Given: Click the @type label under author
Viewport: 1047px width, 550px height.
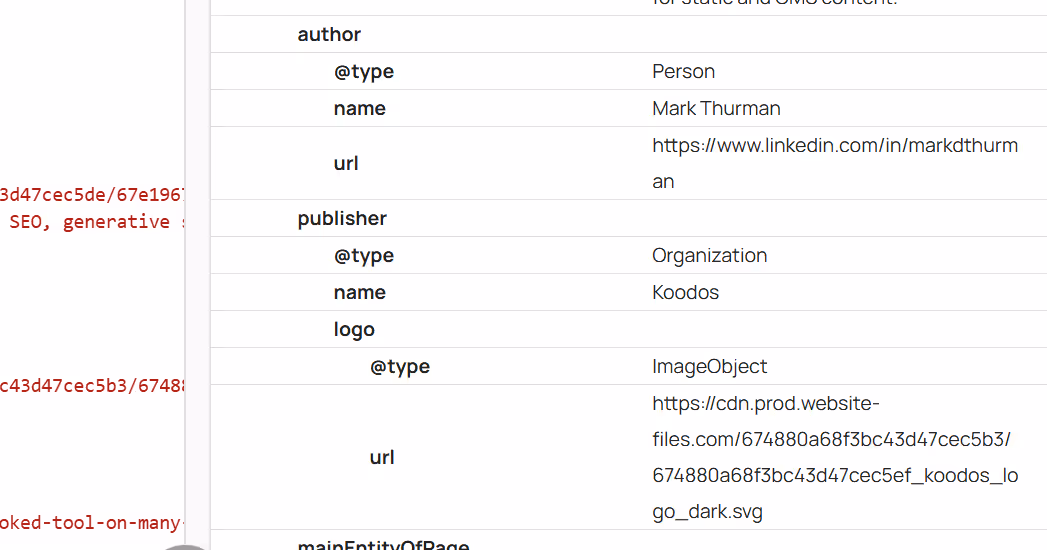Looking at the screenshot, I should click(x=363, y=71).
